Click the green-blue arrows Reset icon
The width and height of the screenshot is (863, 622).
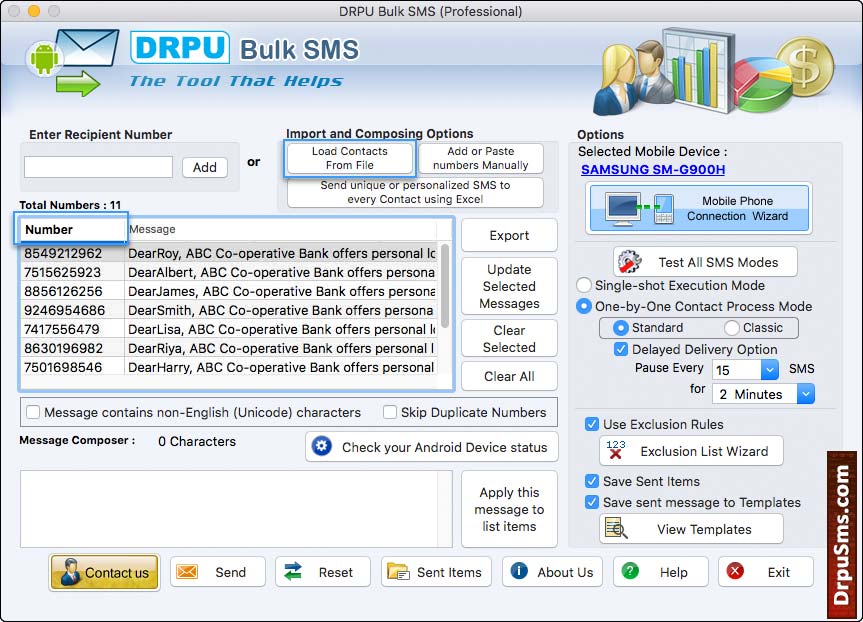[x=293, y=571]
